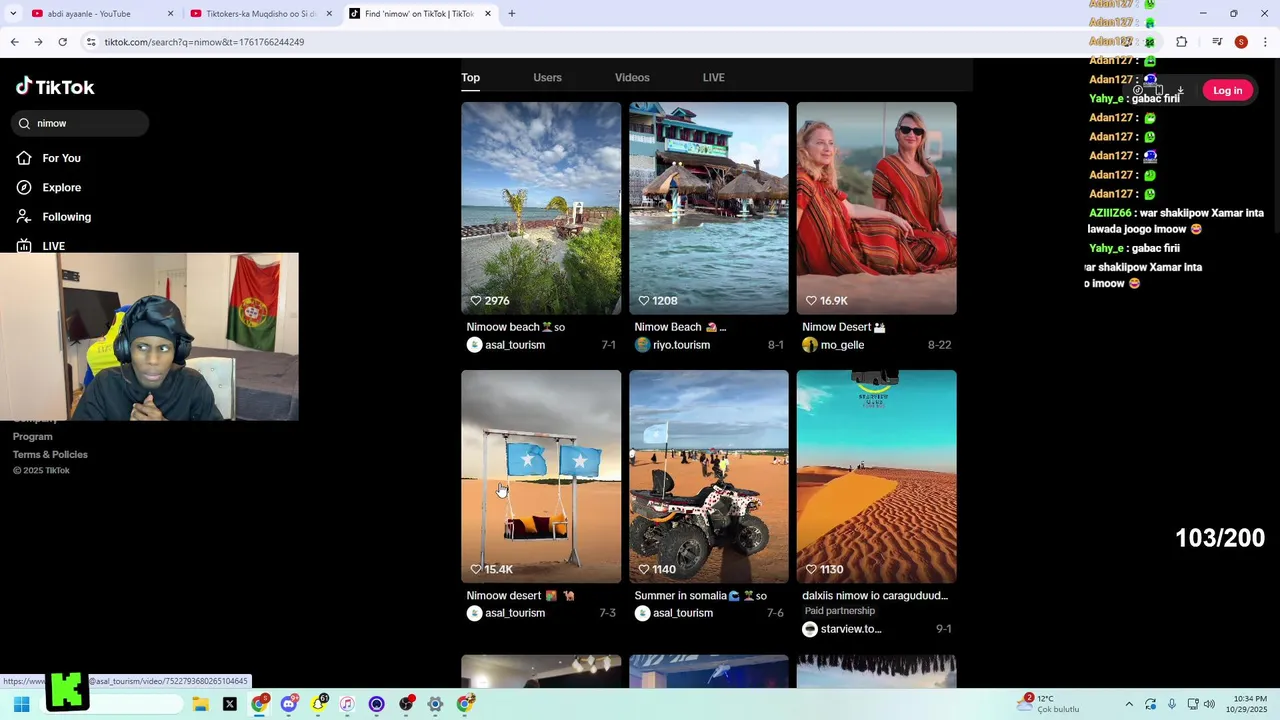Viewport: 1280px width, 720px height.
Task: Open Chrome three-dot menu
Action: pyautogui.click(x=1265, y=42)
